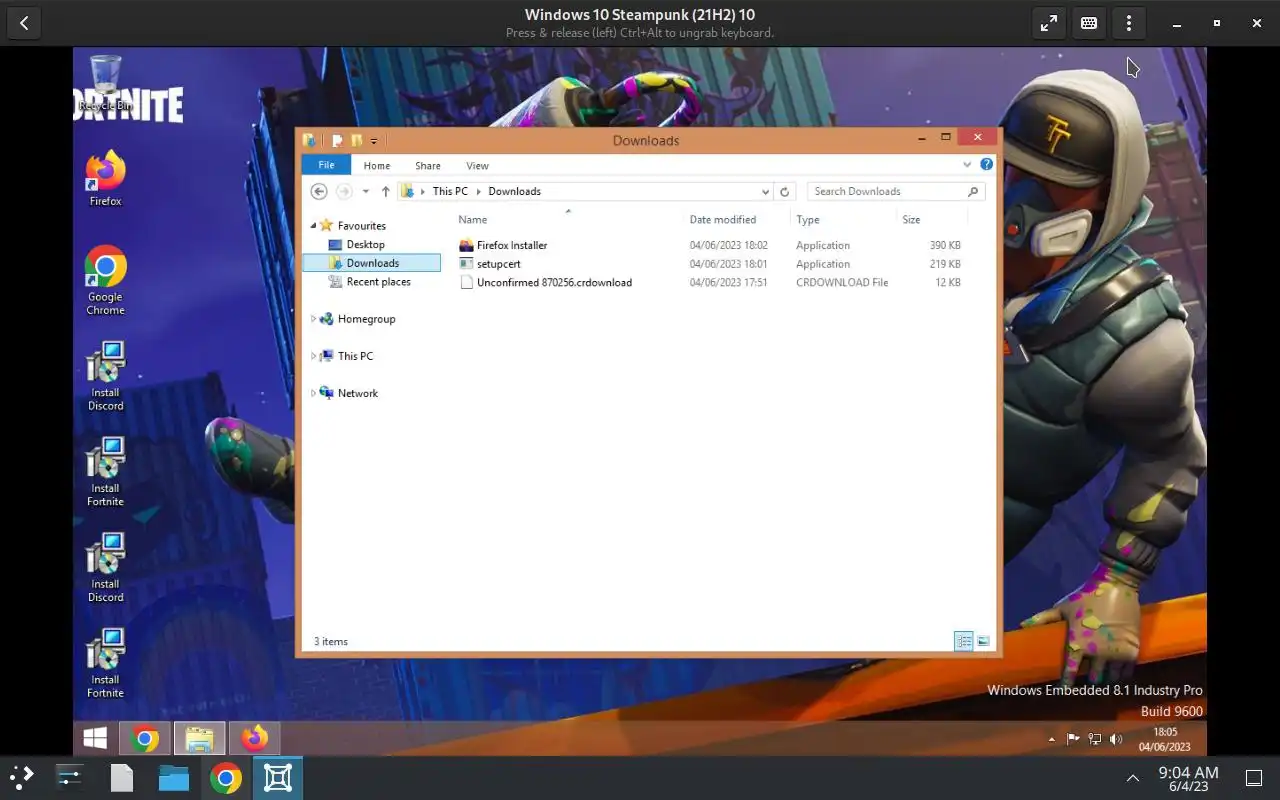Open the host application launcher
Viewport: 1280px width, 800px height.
pos(21,777)
